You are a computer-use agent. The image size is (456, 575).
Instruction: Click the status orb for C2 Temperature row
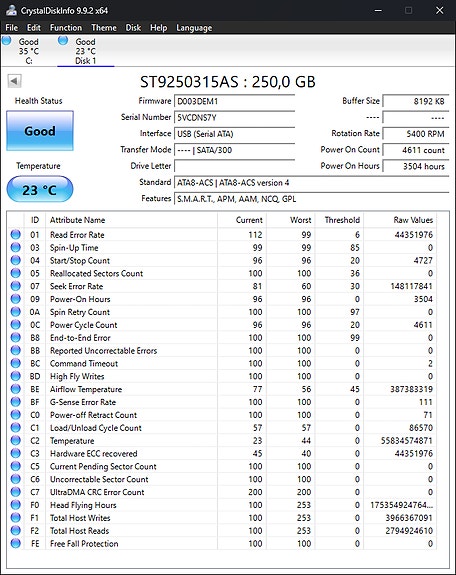[16, 440]
